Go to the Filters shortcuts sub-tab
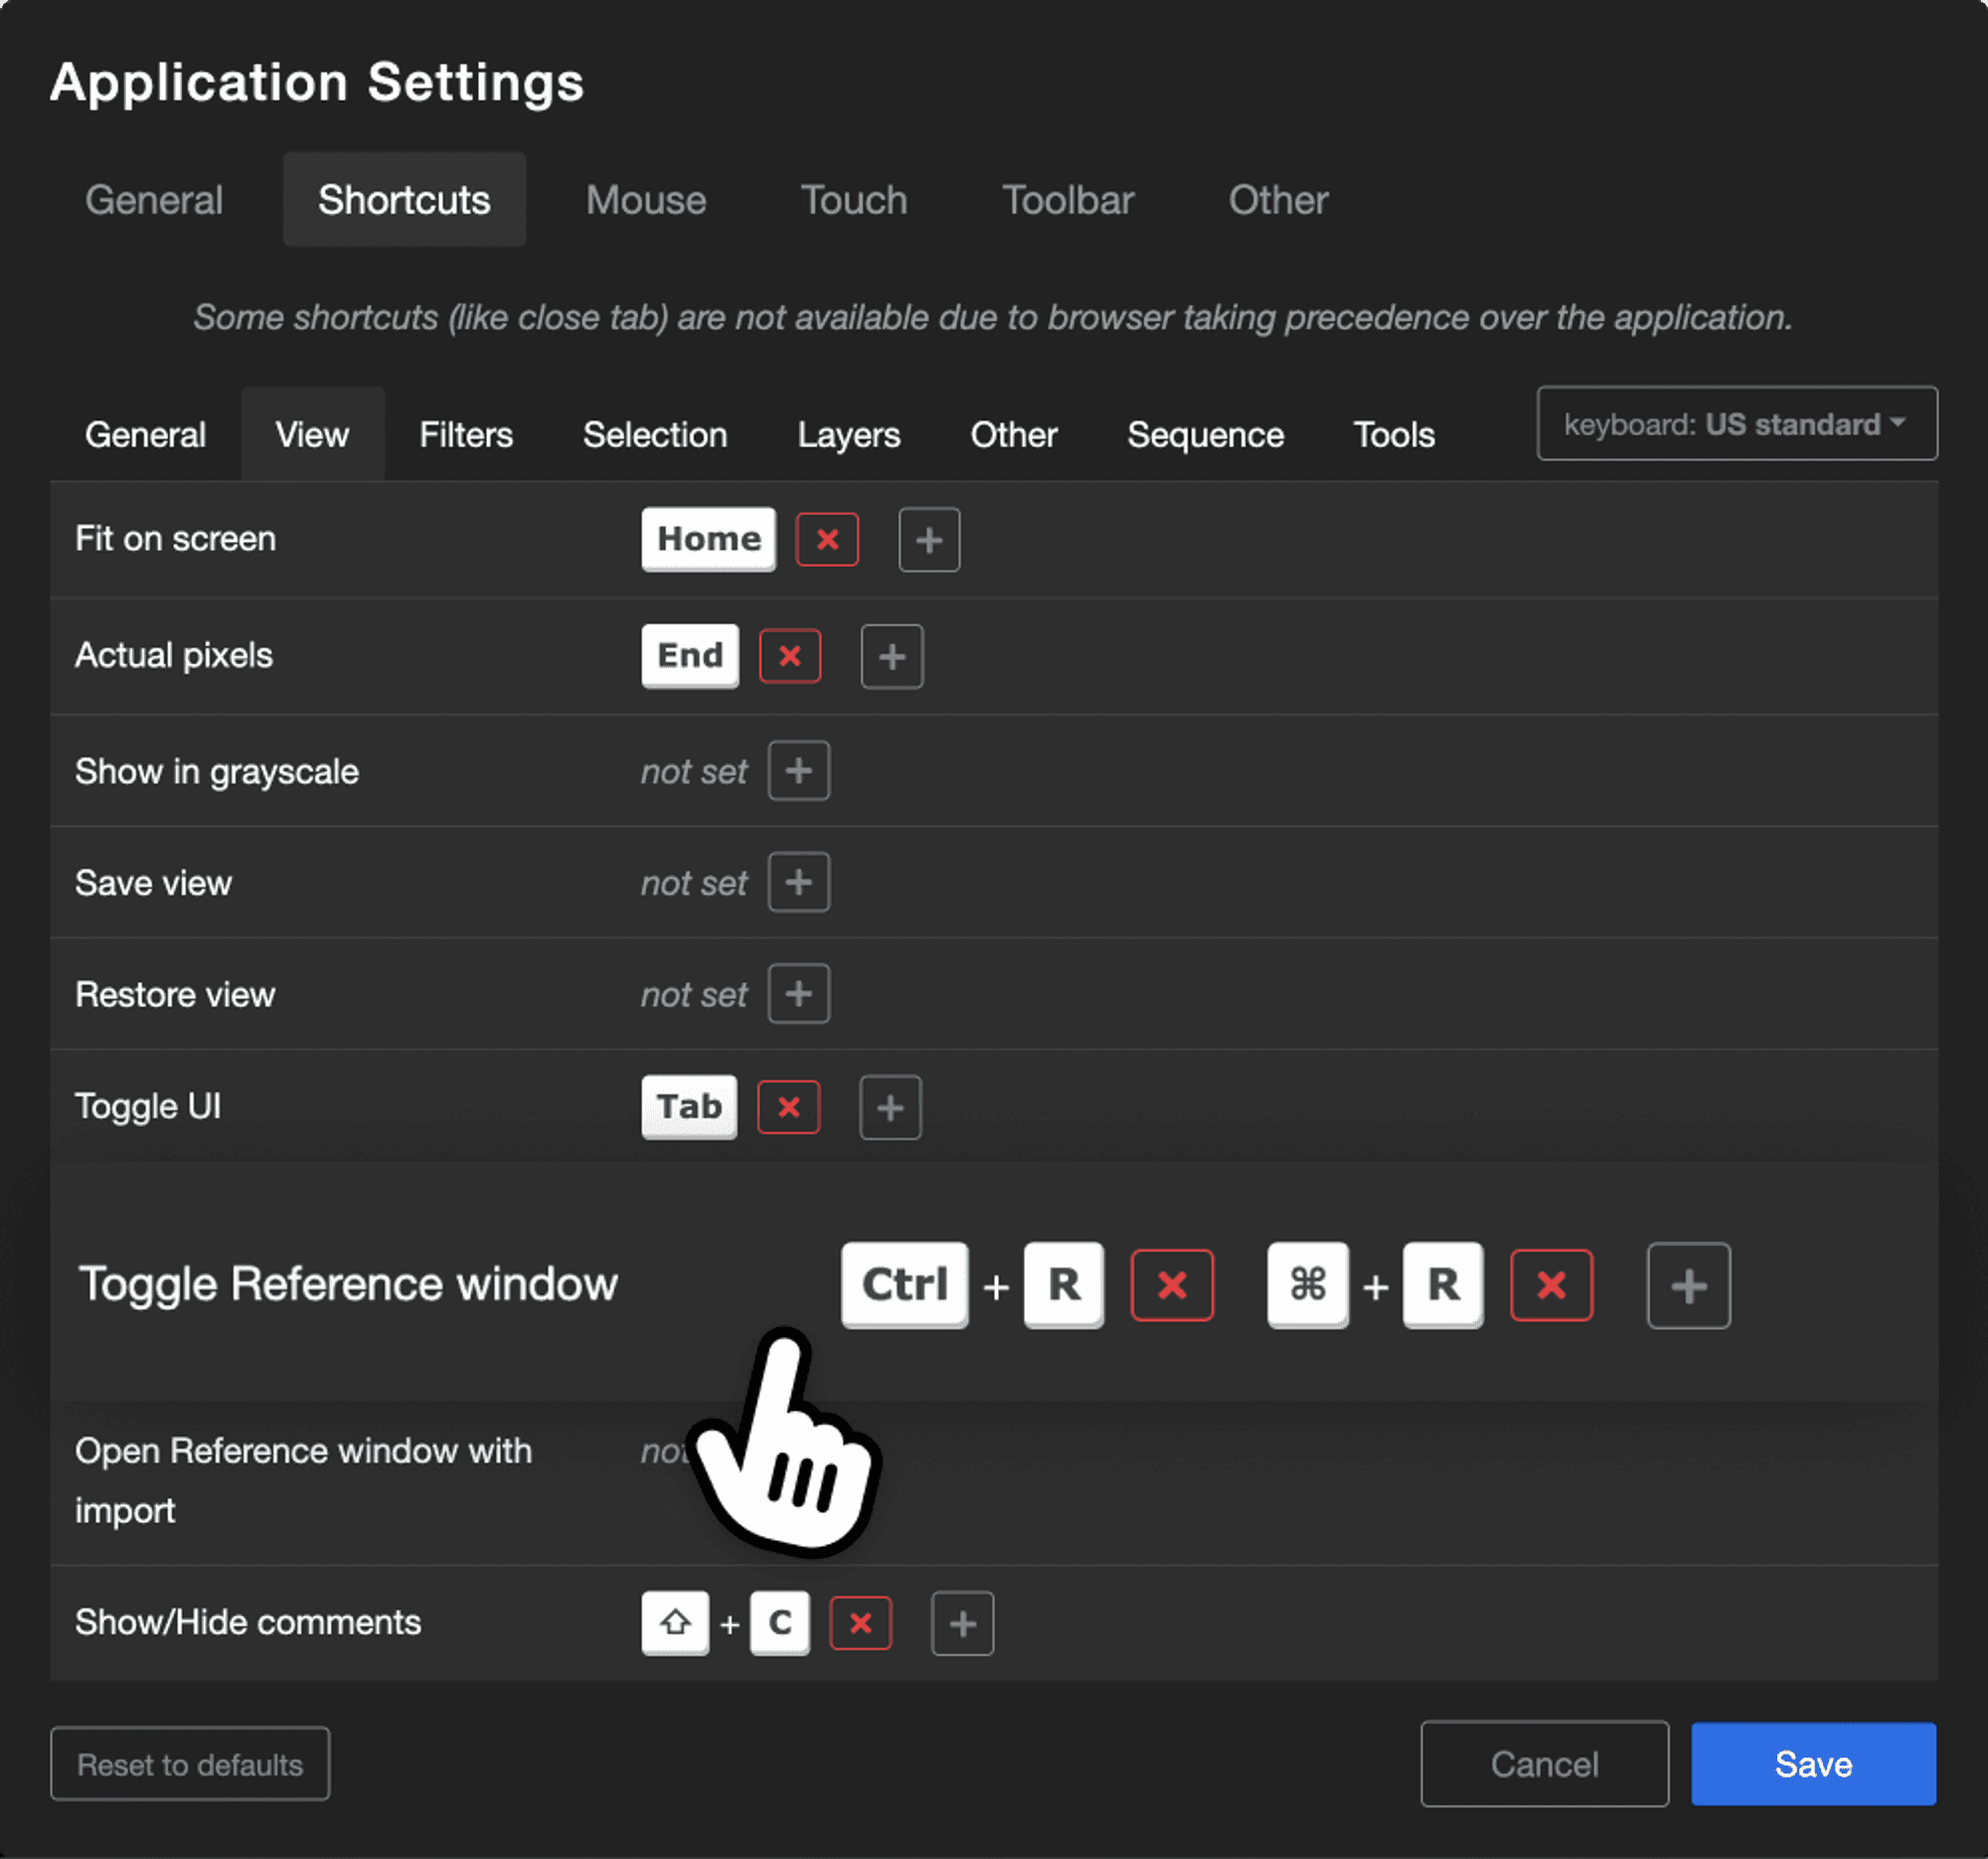The width and height of the screenshot is (1988, 1859). 466,435
